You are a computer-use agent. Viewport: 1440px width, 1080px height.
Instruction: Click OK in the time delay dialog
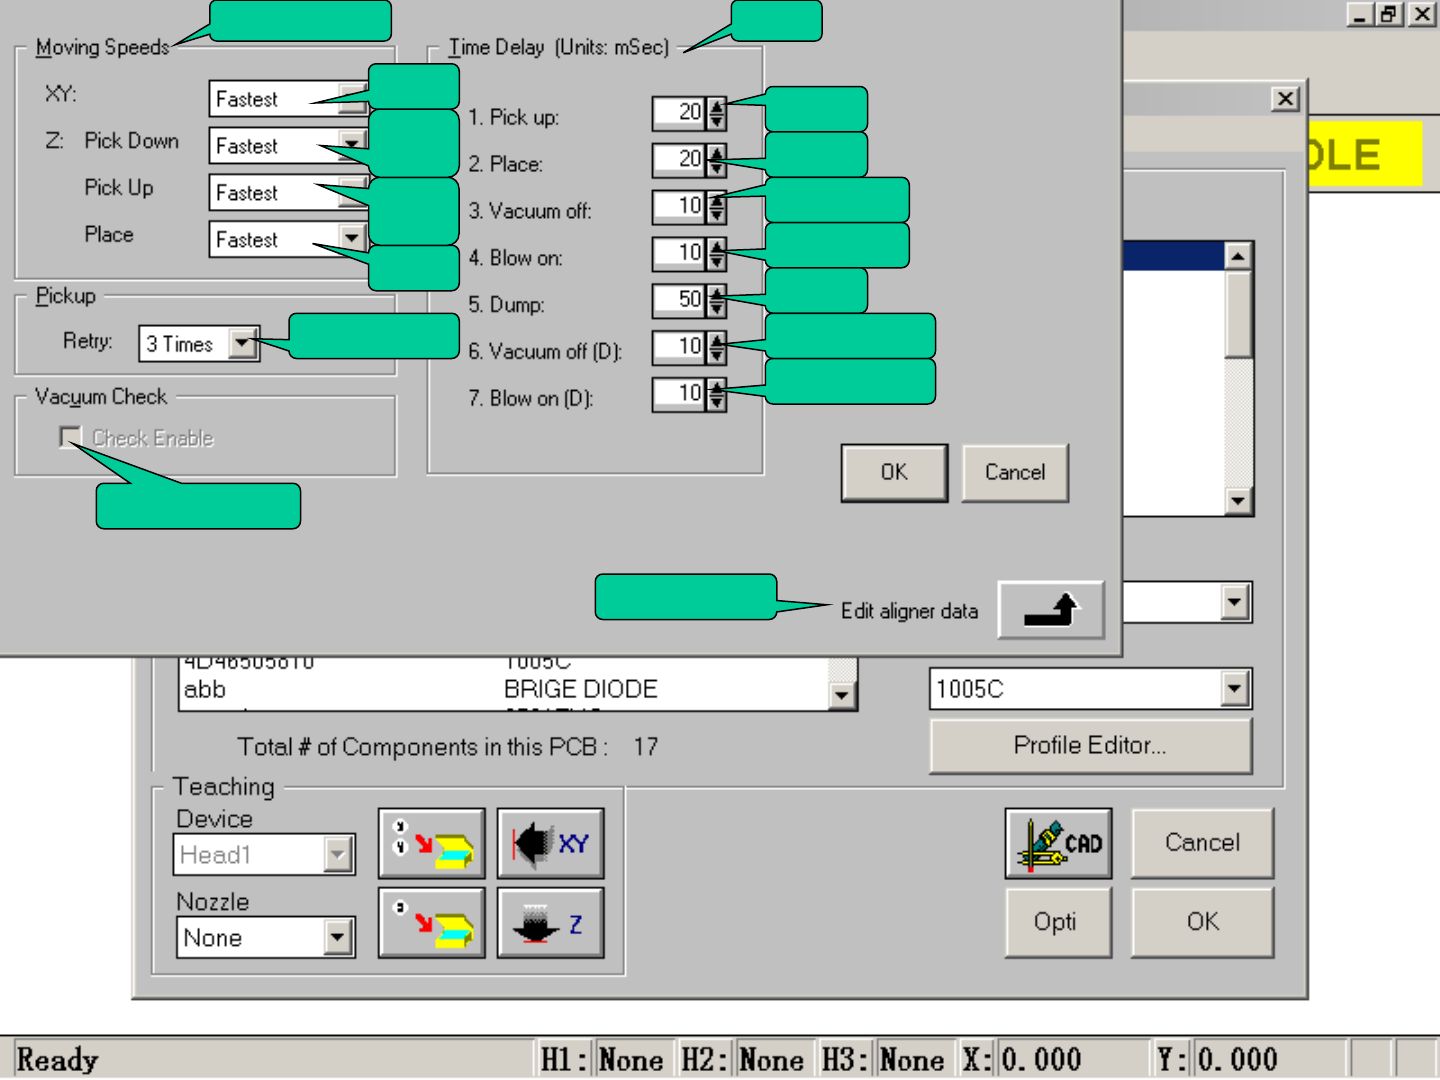point(894,472)
